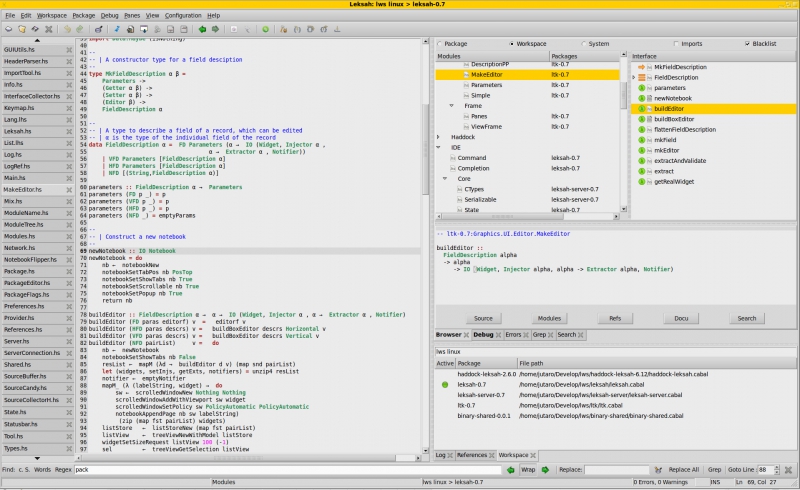Select the Package scope radio button
This screenshot has width=800, height=490.
[x=440, y=44]
